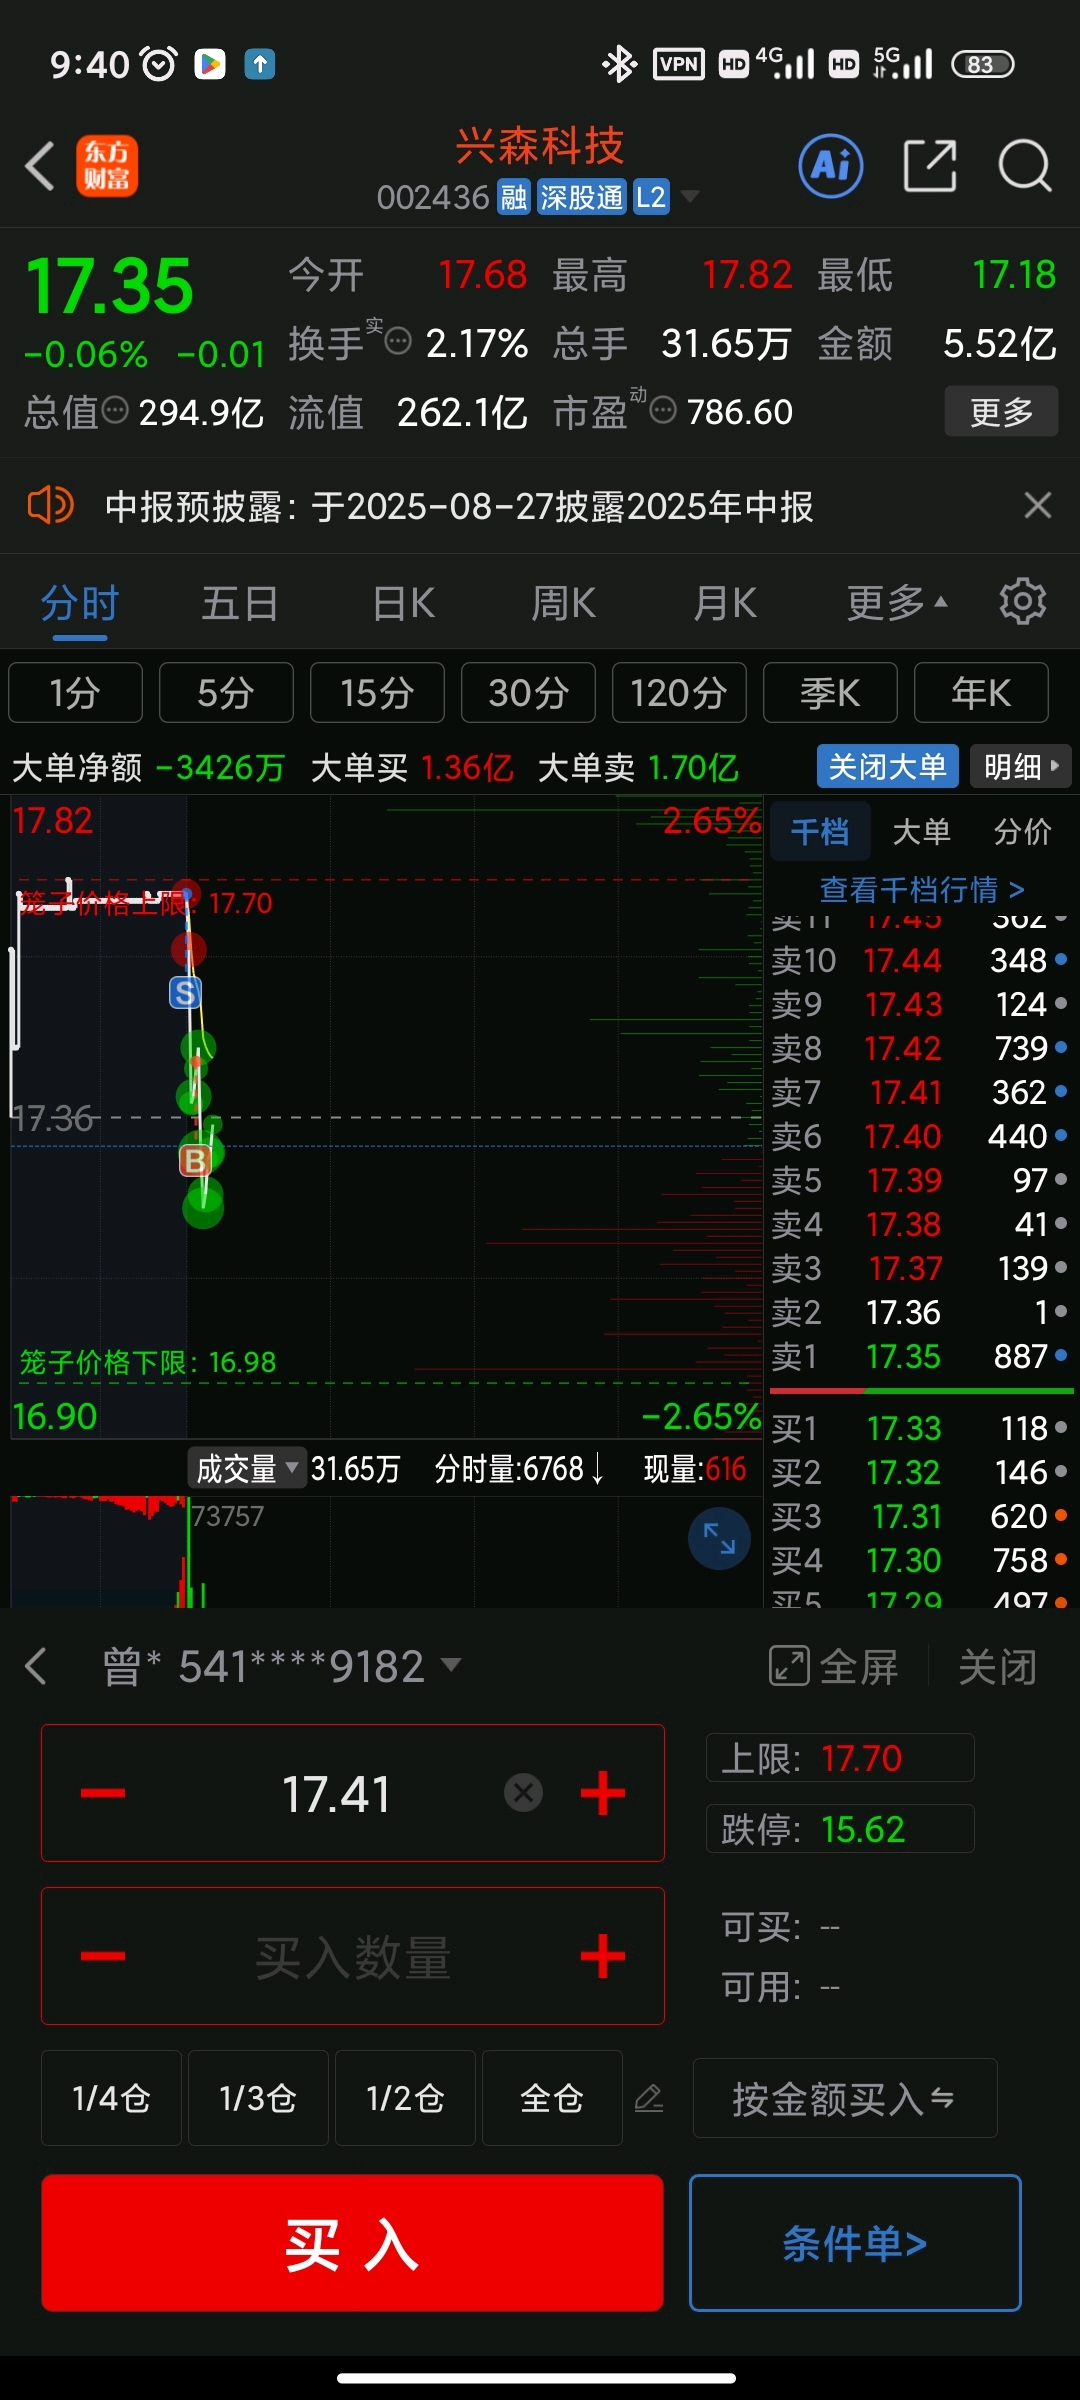1080x2400 pixels.
Task: Focus the 买入数量 quantity input field
Action: click(353, 1956)
